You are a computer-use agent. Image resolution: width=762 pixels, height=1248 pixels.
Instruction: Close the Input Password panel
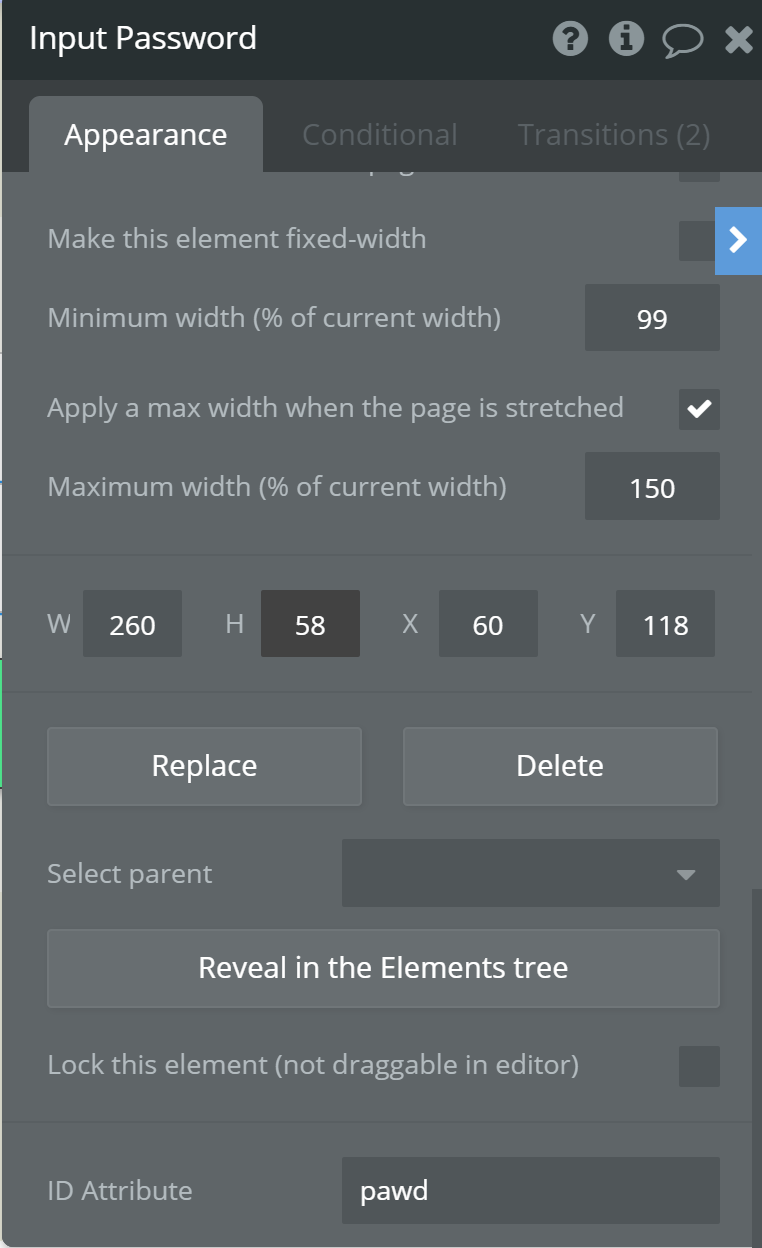click(x=739, y=40)
